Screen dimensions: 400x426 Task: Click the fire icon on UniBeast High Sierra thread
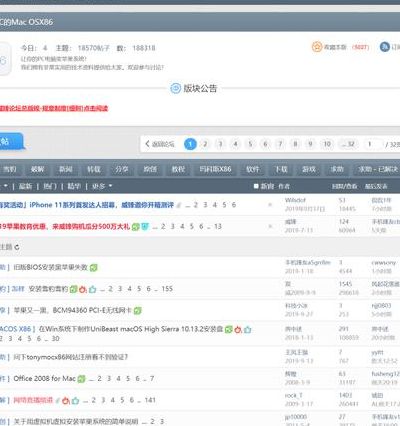coord(238,329)
